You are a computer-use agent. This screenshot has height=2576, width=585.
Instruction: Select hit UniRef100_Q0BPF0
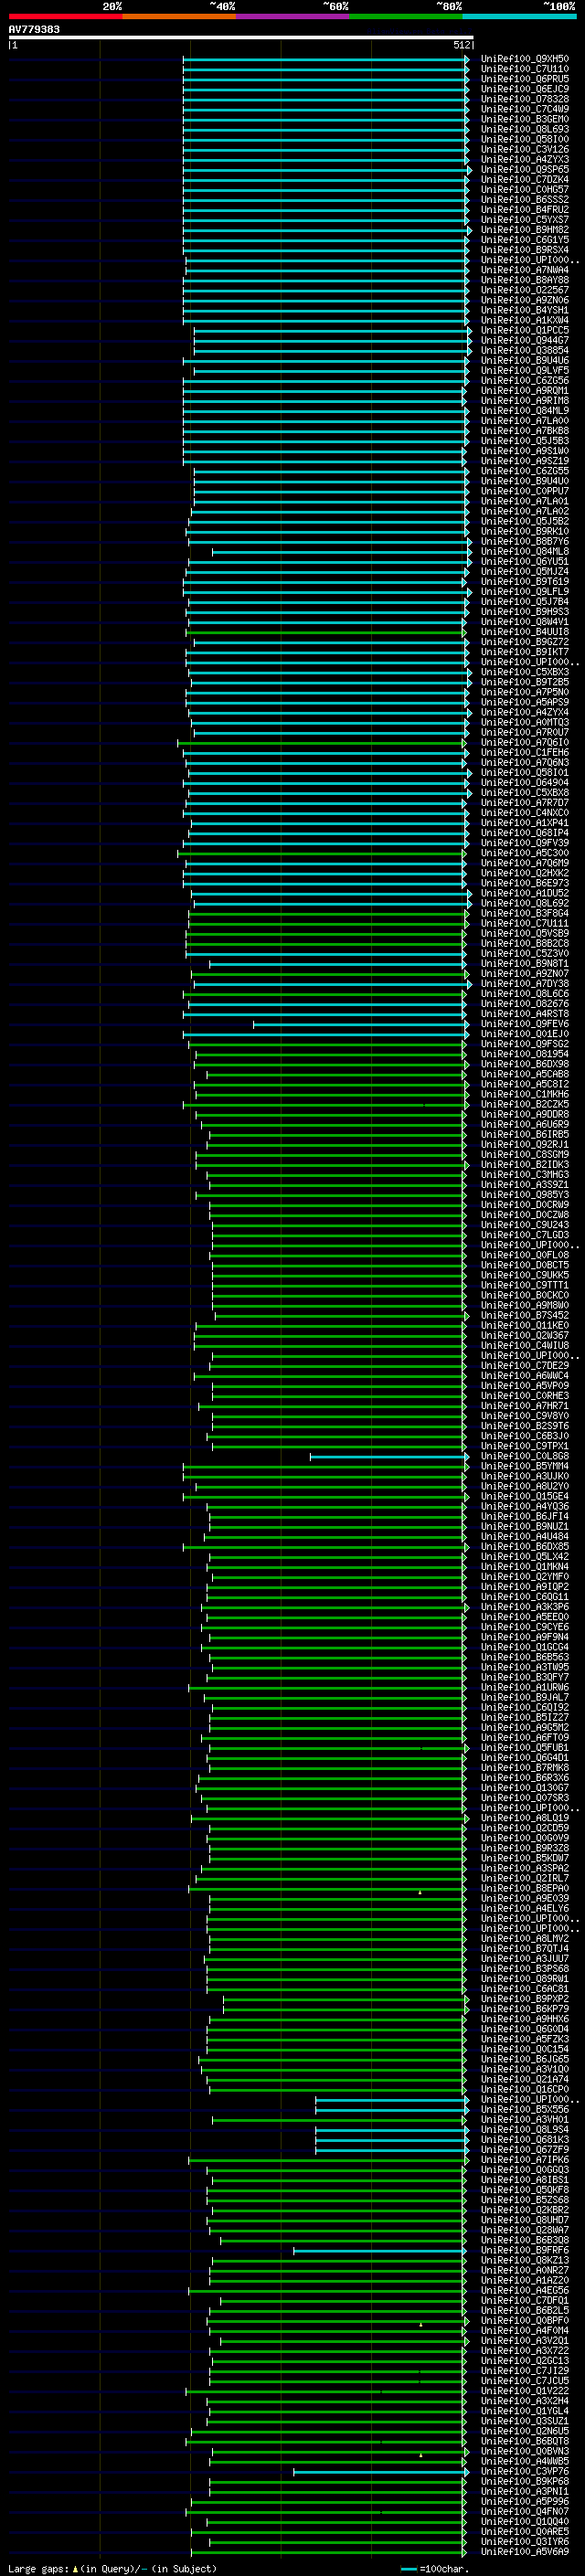(525, 2321)
